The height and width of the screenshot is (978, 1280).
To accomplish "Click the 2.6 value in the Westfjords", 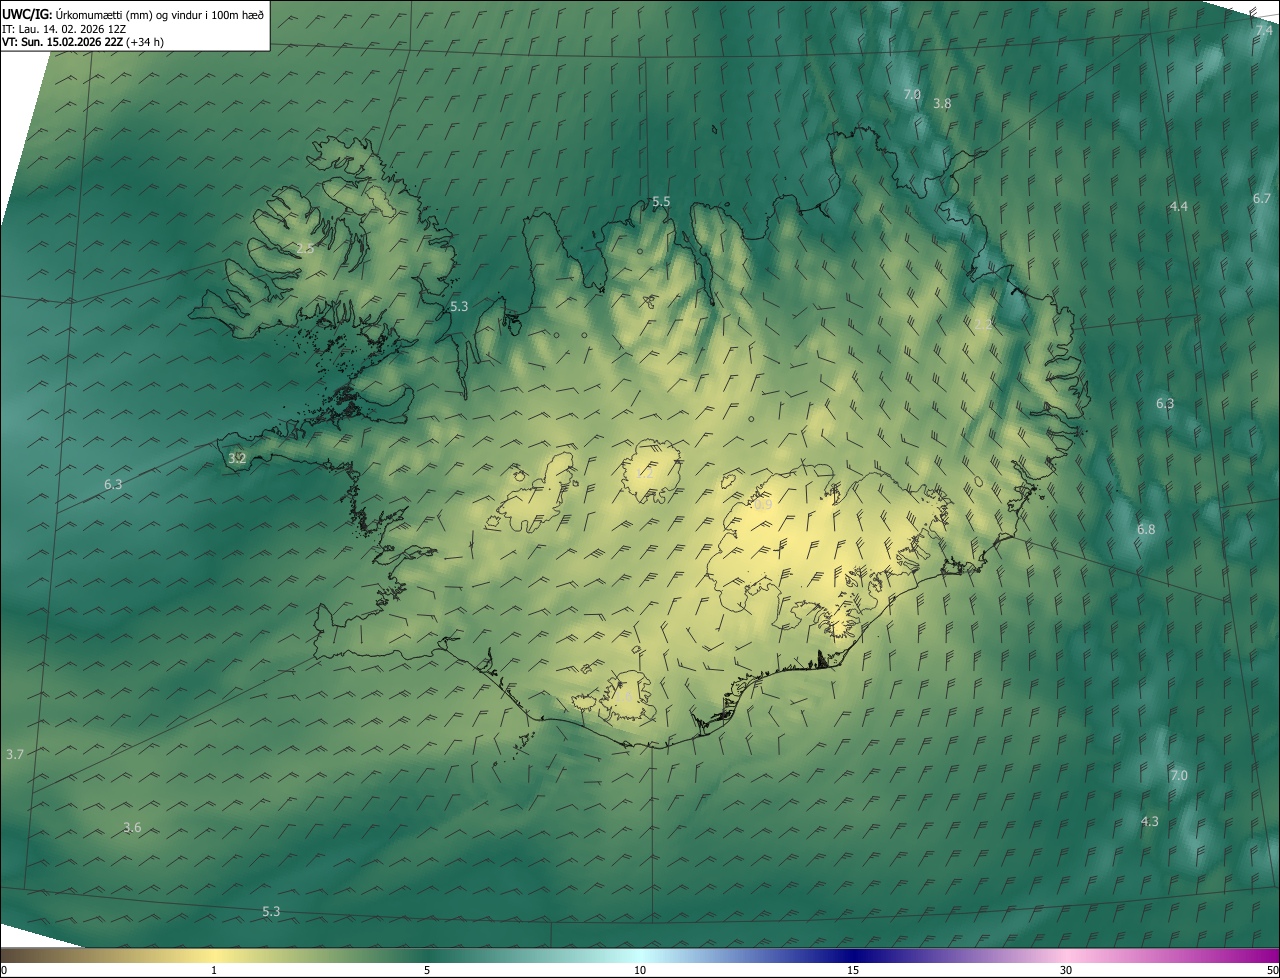I will [x=305, y=249].
